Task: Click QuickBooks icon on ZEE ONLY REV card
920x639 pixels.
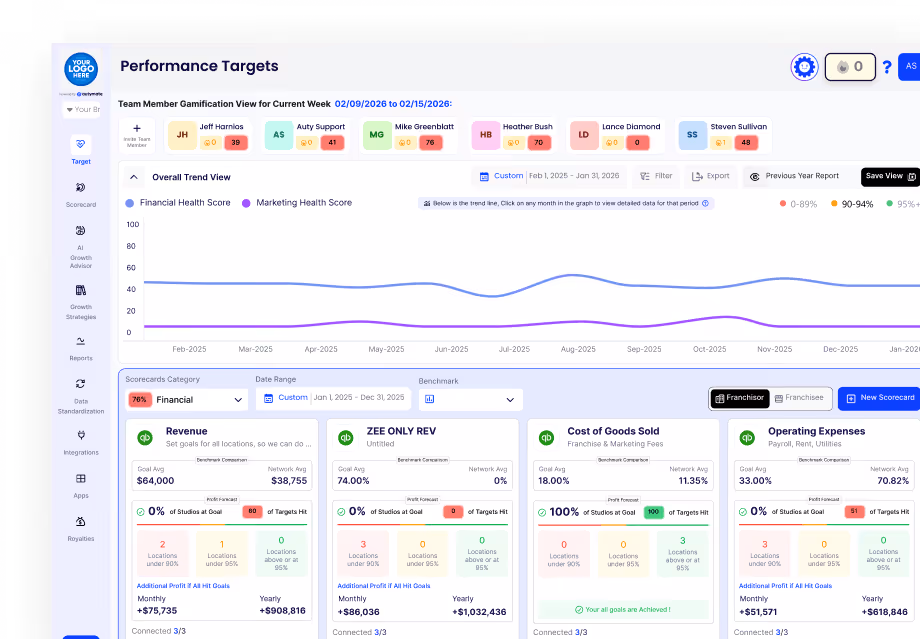Action: pyautogui.click(x=346, y=437)
